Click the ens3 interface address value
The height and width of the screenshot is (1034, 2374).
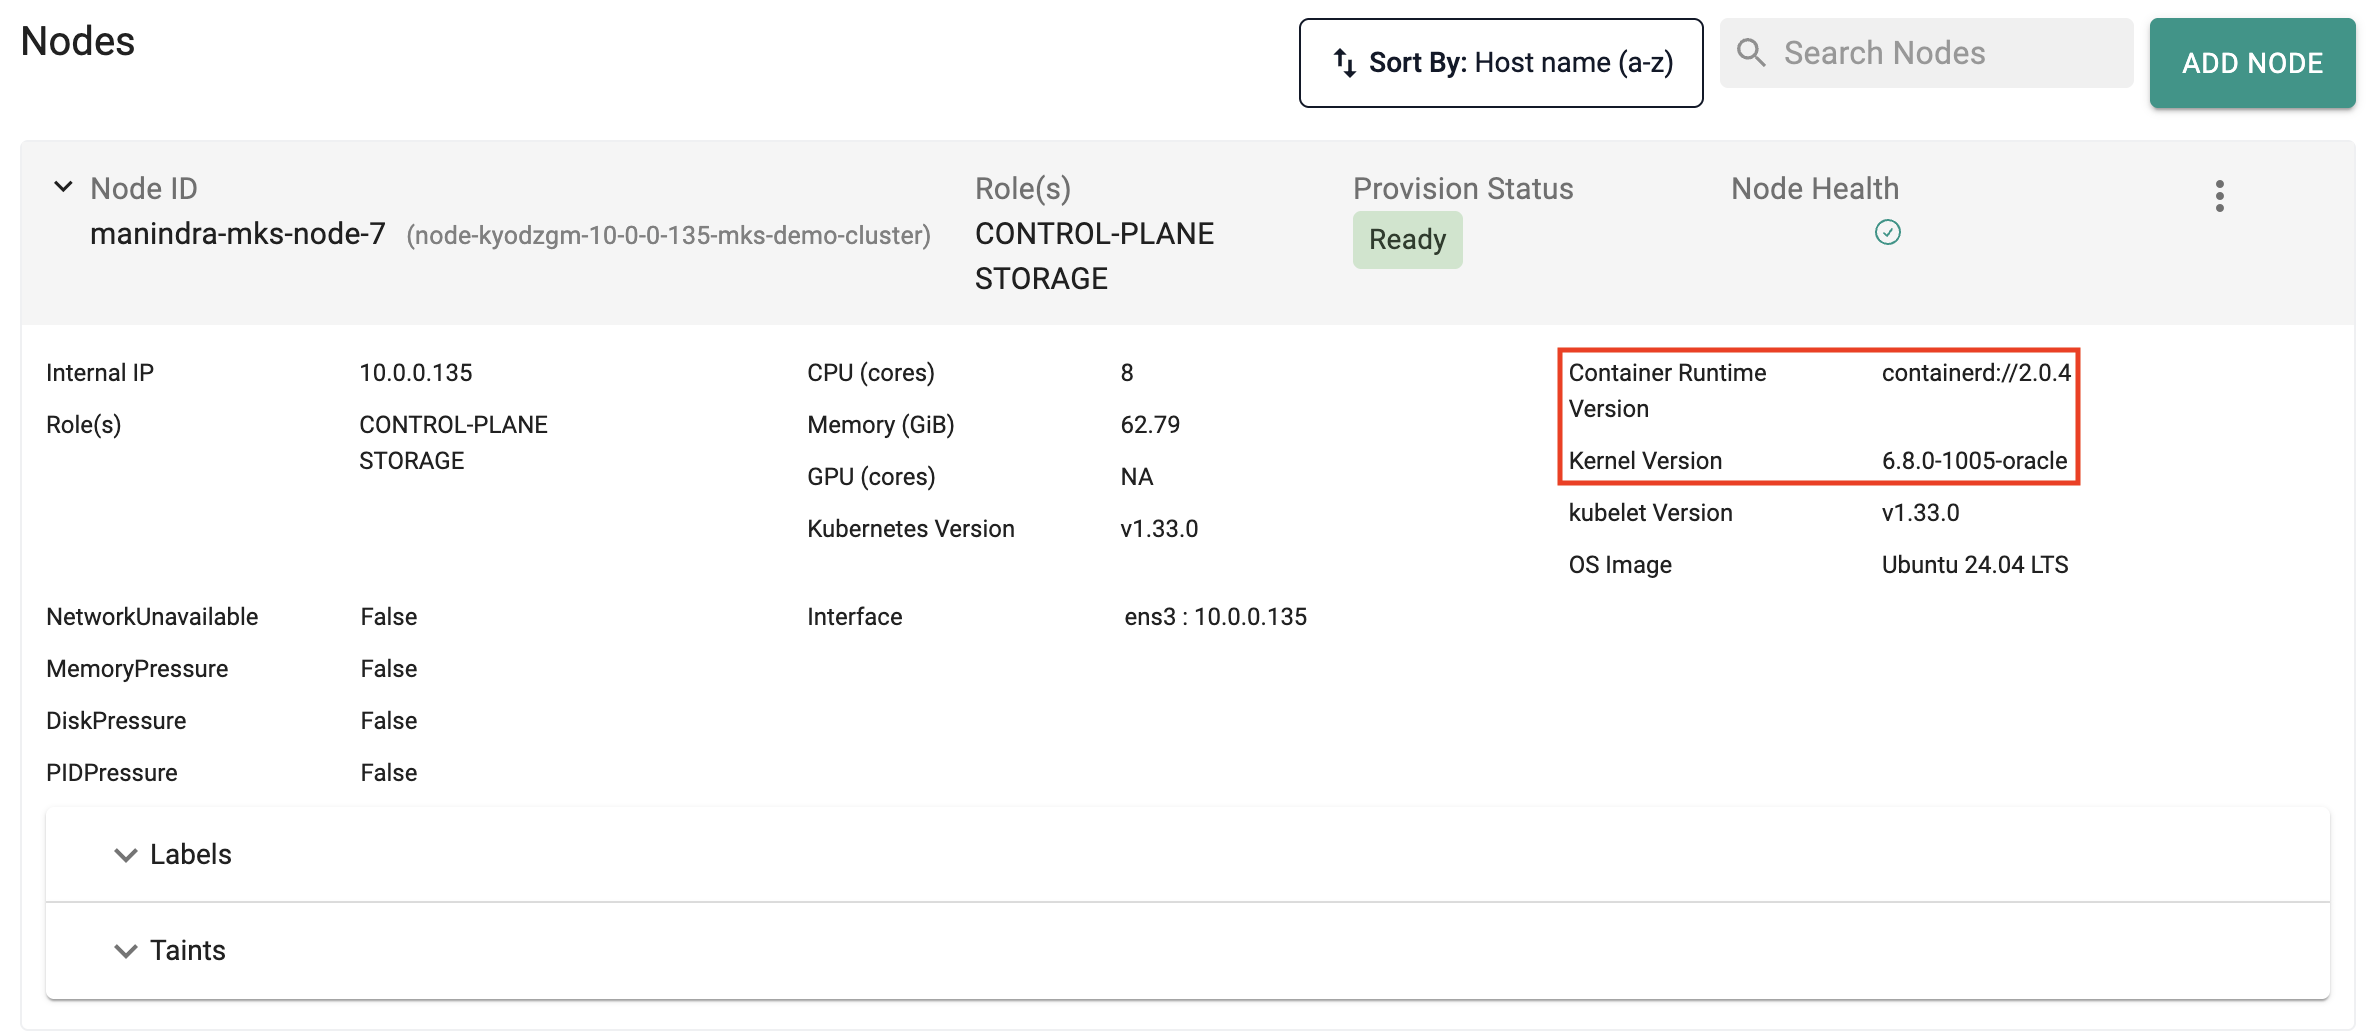(1215, 617)
